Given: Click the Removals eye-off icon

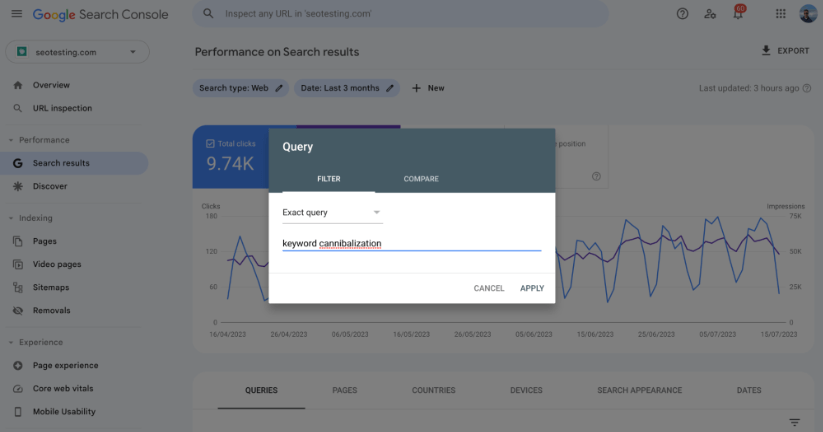Looking at the screenshot, I should (18, 311).
